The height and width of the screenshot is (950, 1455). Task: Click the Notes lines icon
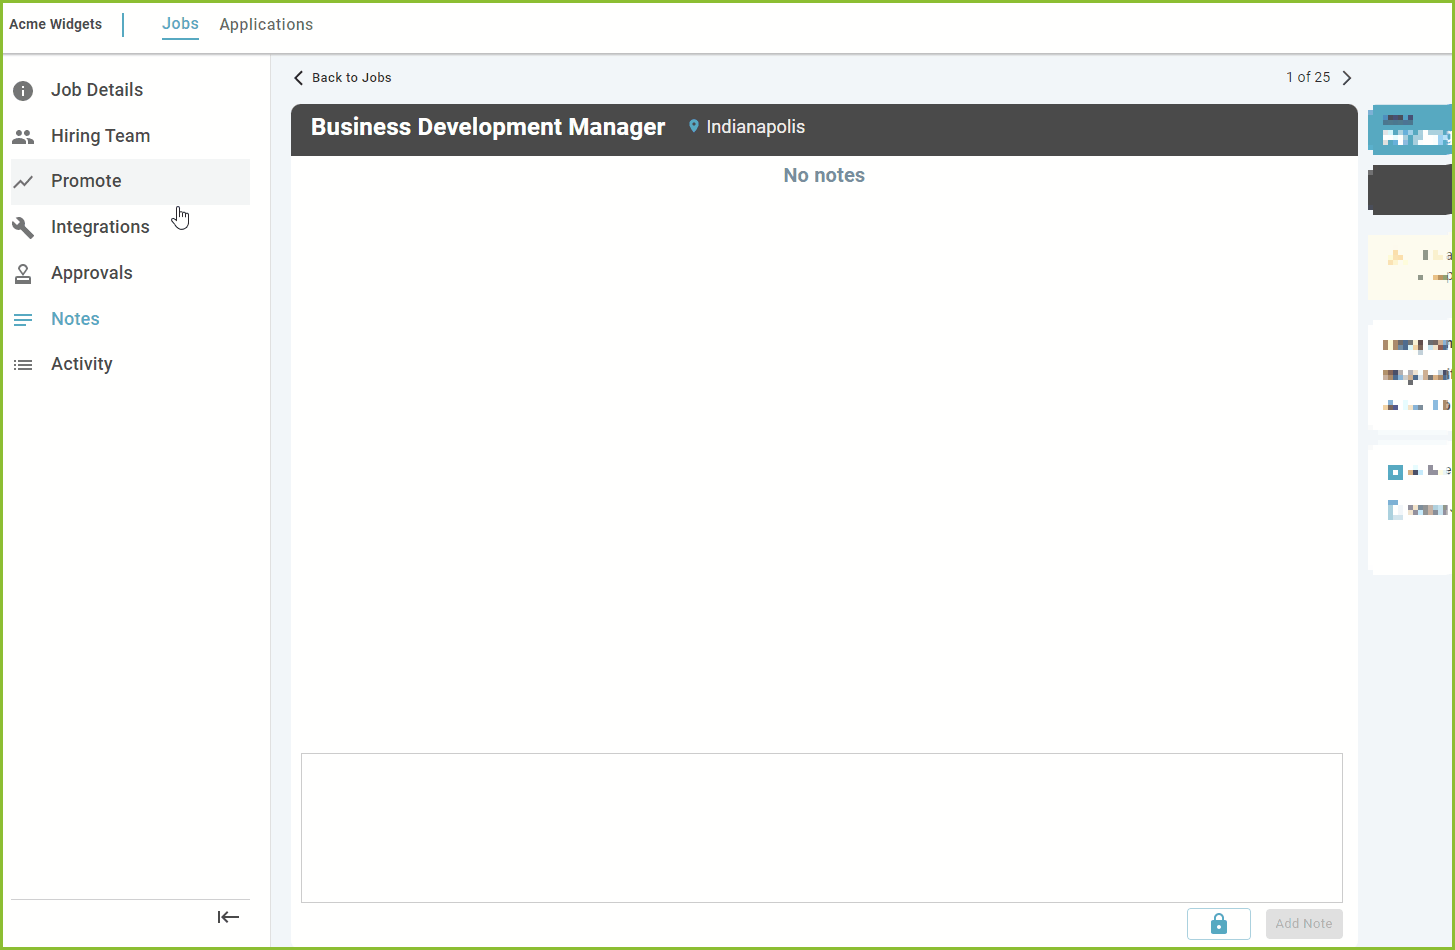point(23,320)
